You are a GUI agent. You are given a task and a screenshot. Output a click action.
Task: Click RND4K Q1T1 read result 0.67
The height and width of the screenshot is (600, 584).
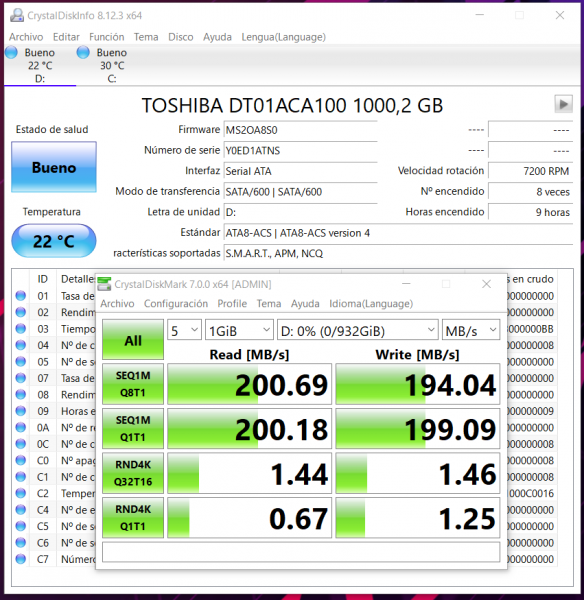click(250, 518)
